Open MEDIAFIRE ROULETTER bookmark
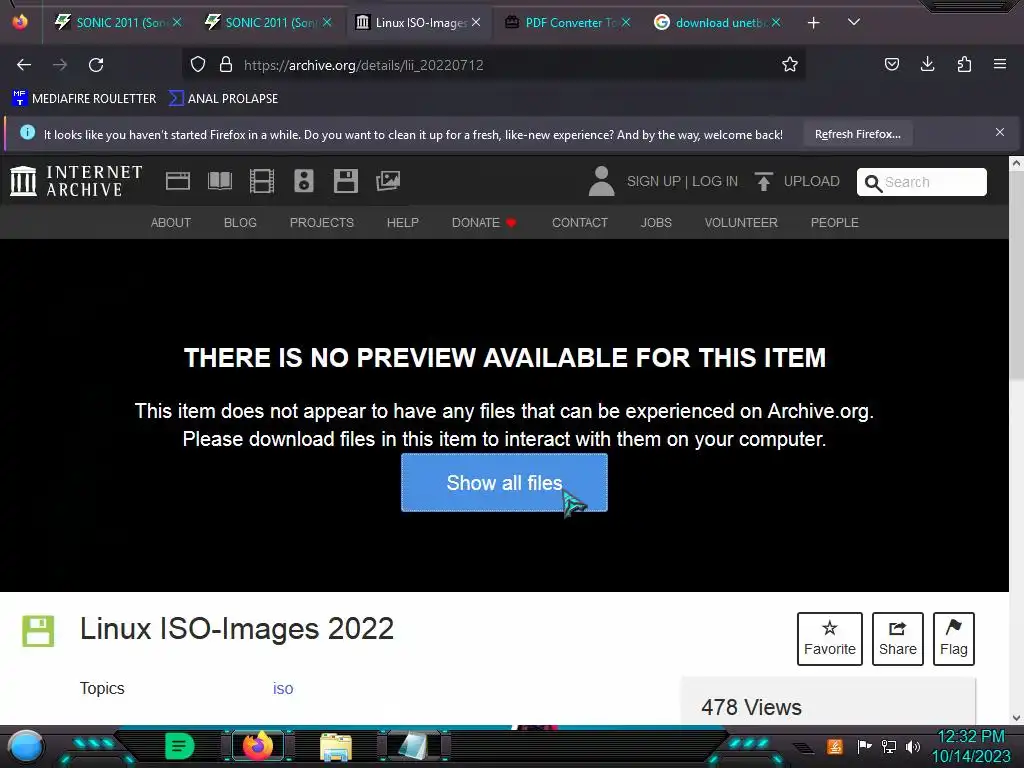The height and width of the screenshot is (768, 1024). point(84,99)
